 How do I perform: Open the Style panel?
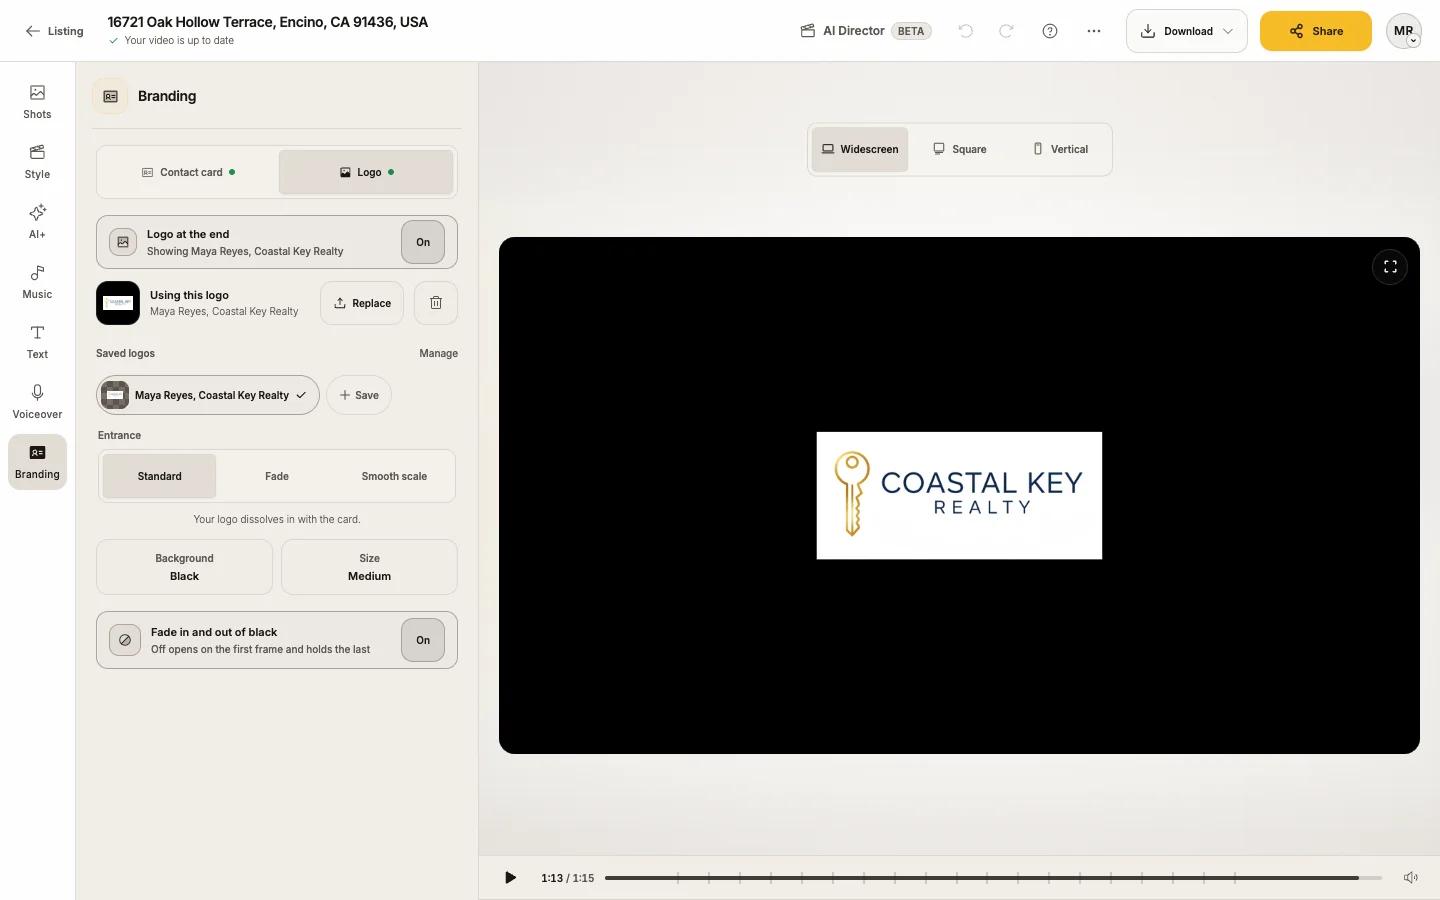click(x=37, y=162)
